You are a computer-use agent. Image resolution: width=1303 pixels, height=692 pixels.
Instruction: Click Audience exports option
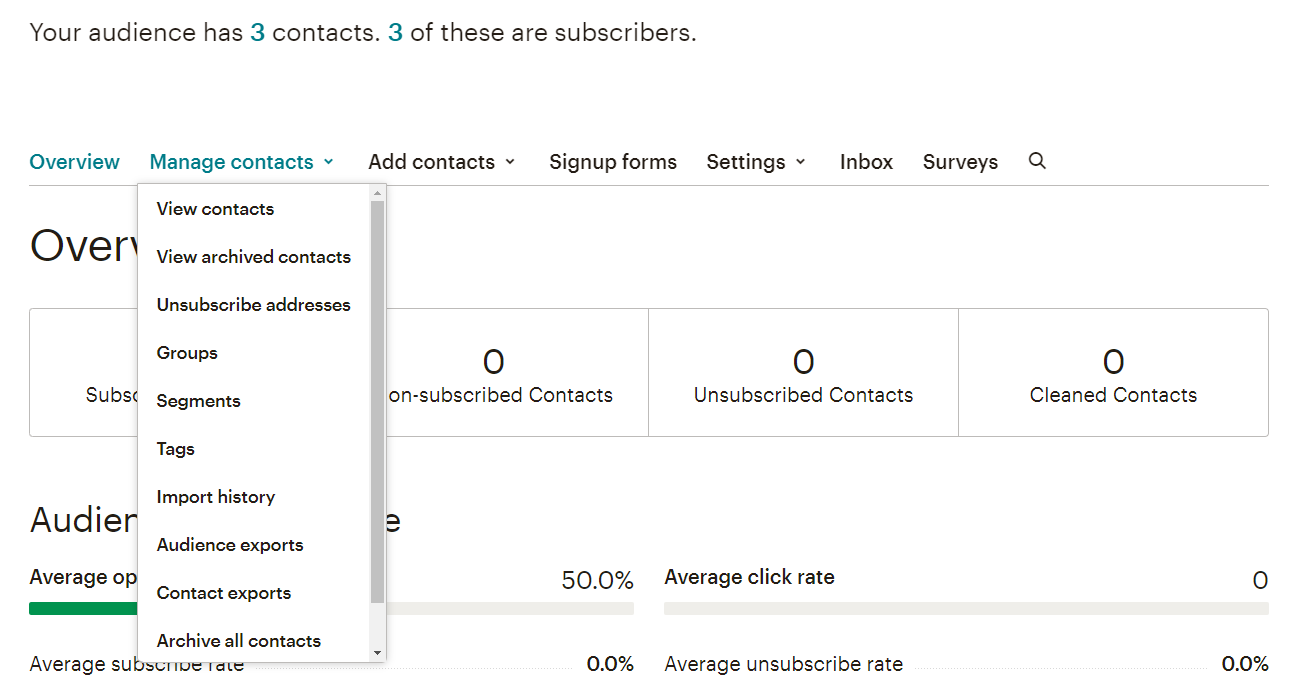(x=229, y=545)
